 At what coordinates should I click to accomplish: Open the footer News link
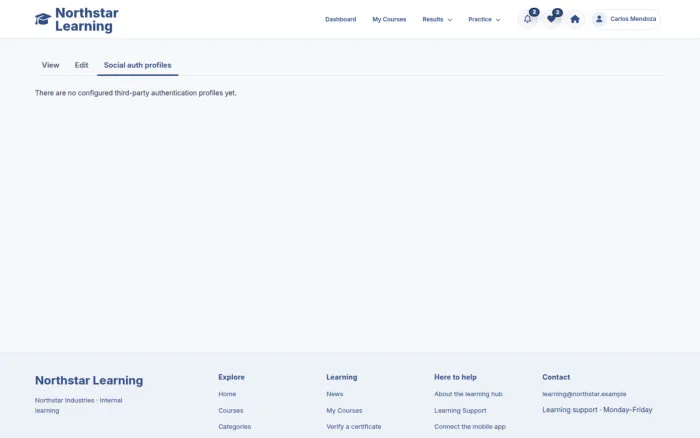tap(335, 394)
